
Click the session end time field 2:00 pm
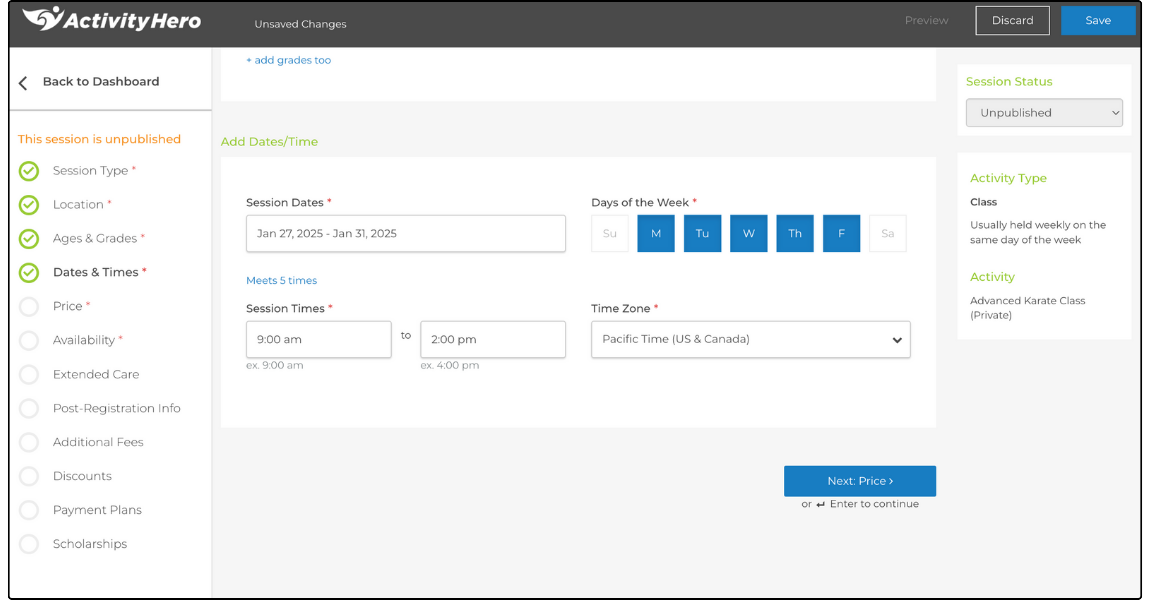point(493,339)
